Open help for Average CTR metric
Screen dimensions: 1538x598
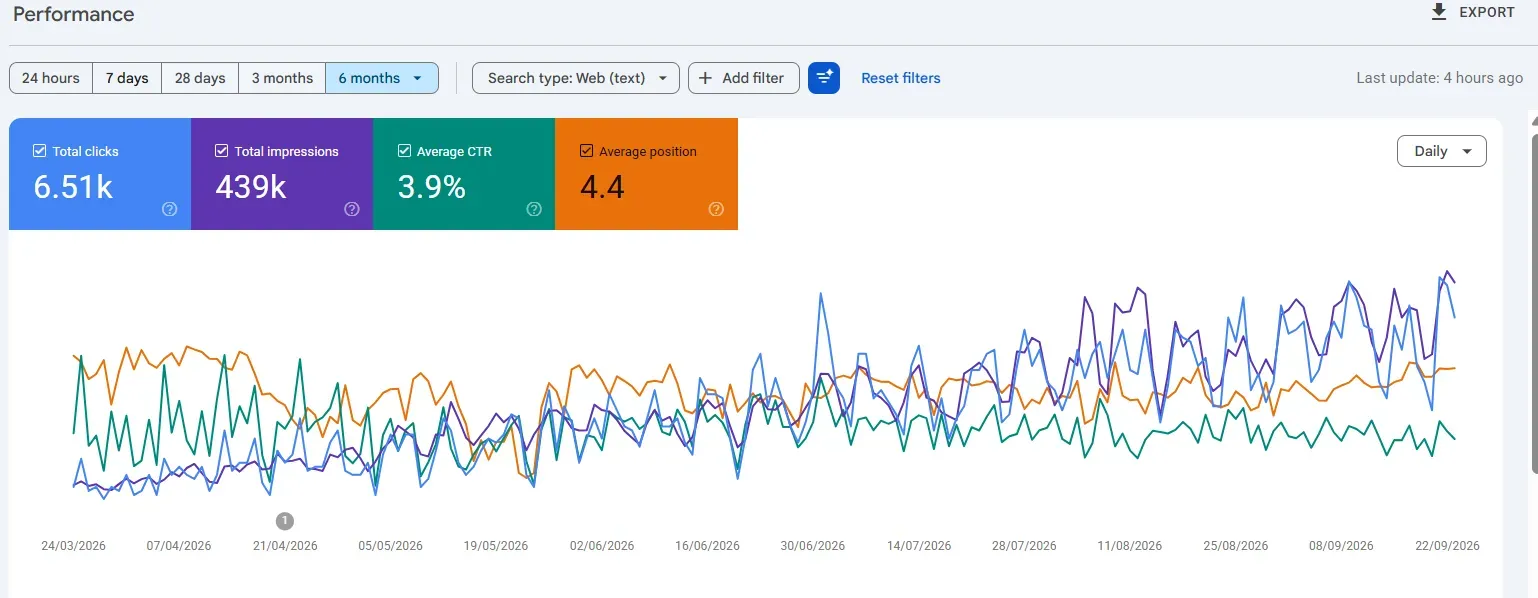pos(534,209)
